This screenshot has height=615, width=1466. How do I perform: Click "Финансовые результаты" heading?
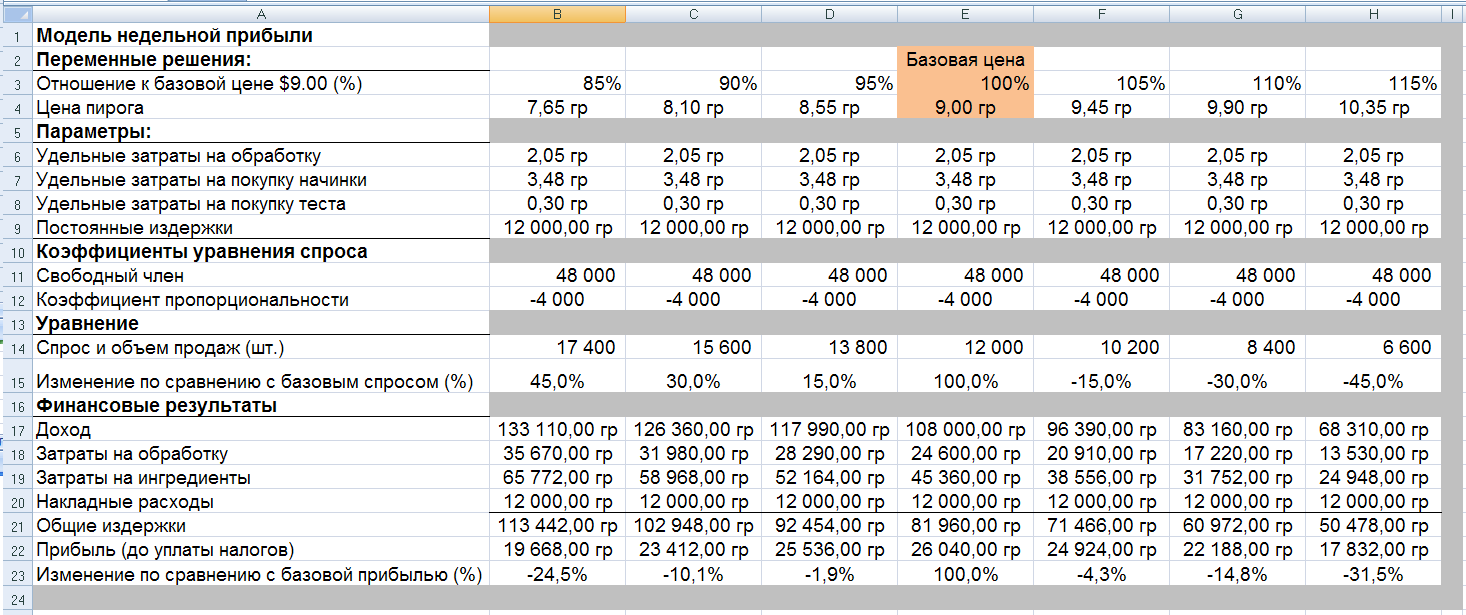click(156, 405)
